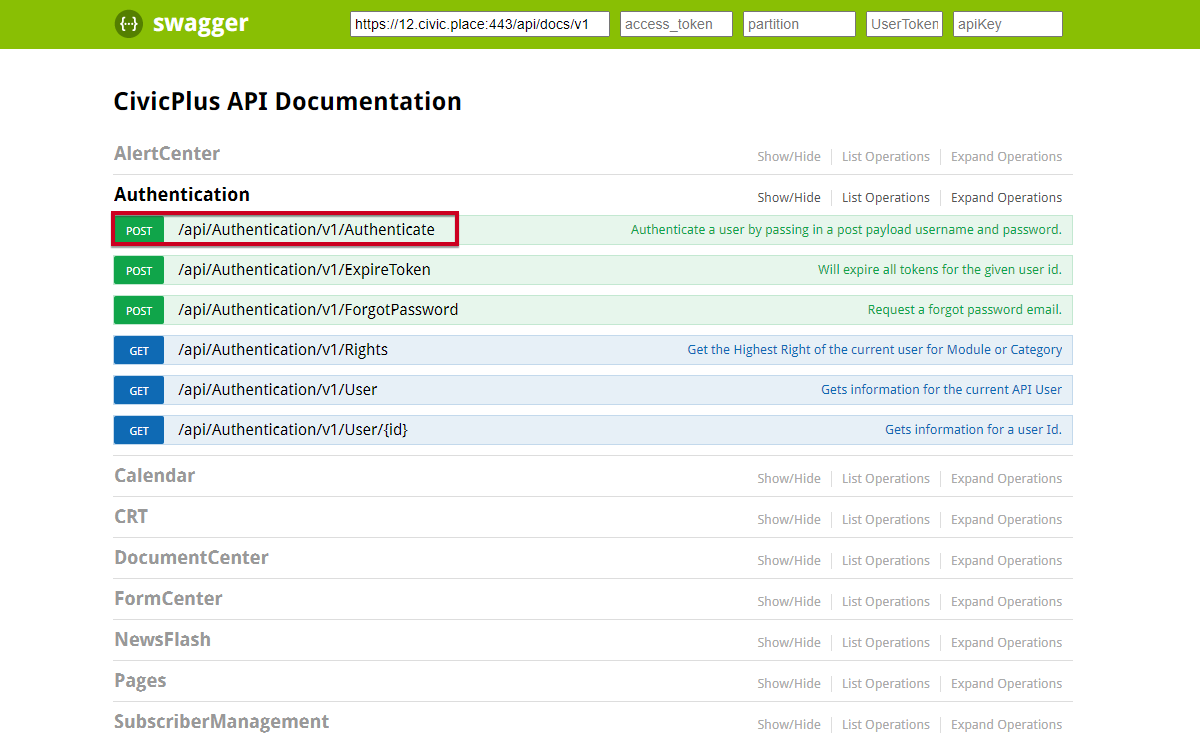The image size is (1200, 748).
Task: Expand the CRT section heading
Action: coord(131,517)
